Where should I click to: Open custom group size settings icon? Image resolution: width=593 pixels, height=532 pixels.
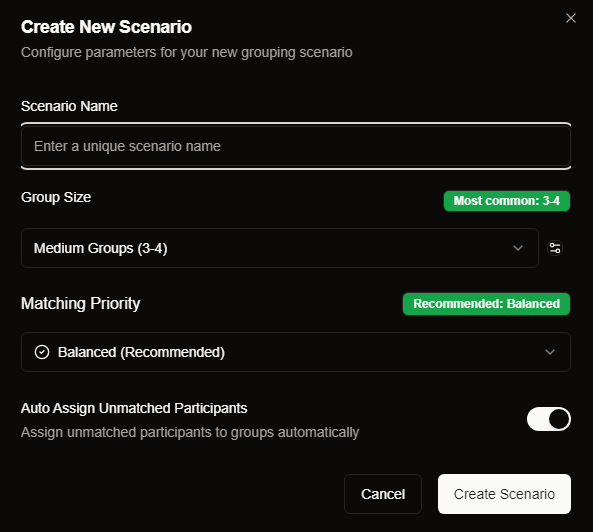pos(555,248)
